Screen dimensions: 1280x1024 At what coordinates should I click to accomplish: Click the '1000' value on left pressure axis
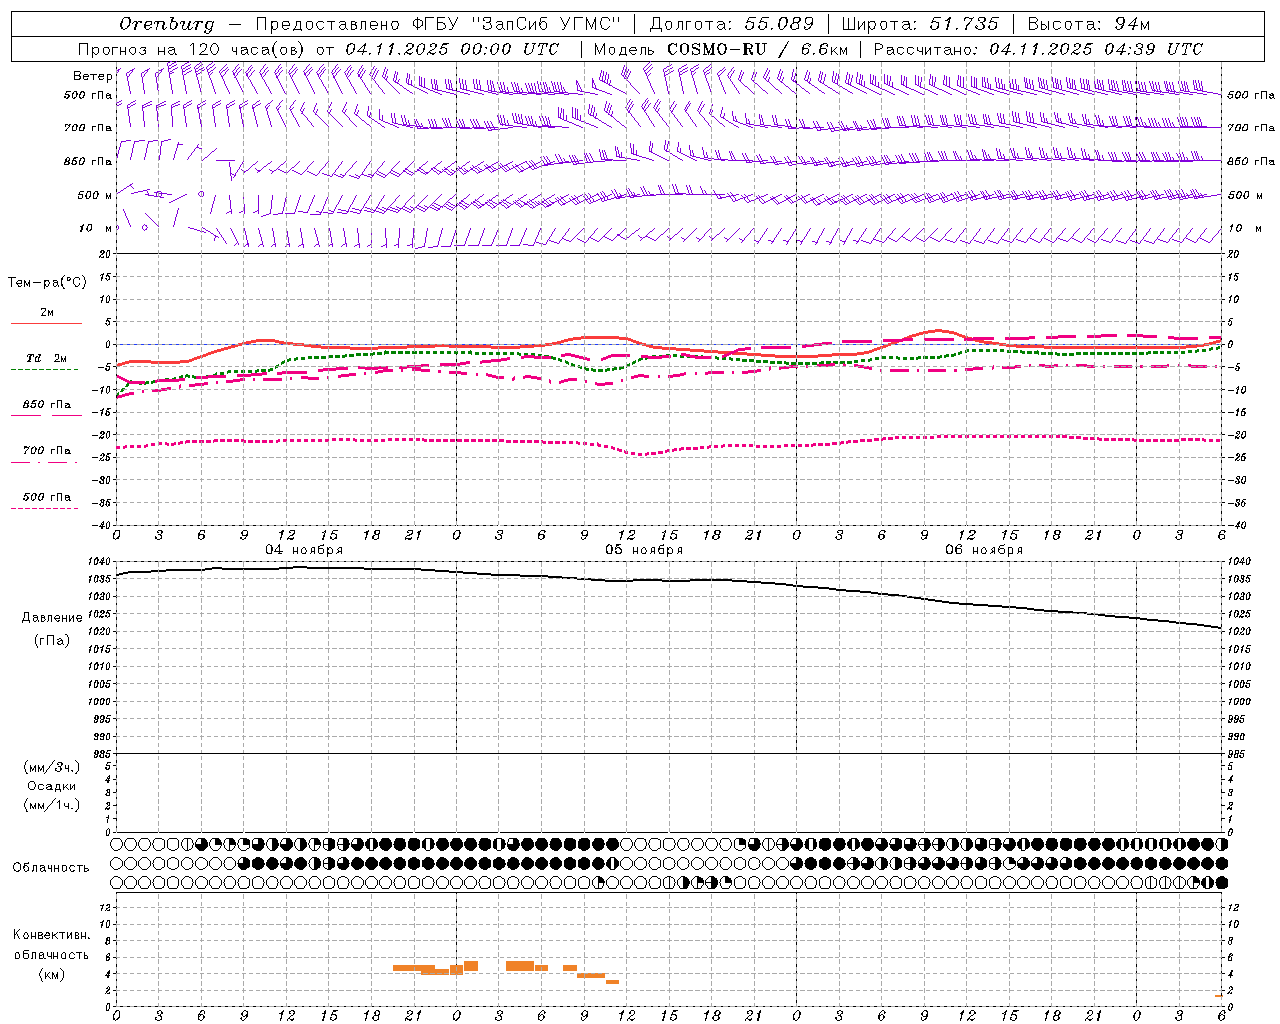[x=99, y=702]
